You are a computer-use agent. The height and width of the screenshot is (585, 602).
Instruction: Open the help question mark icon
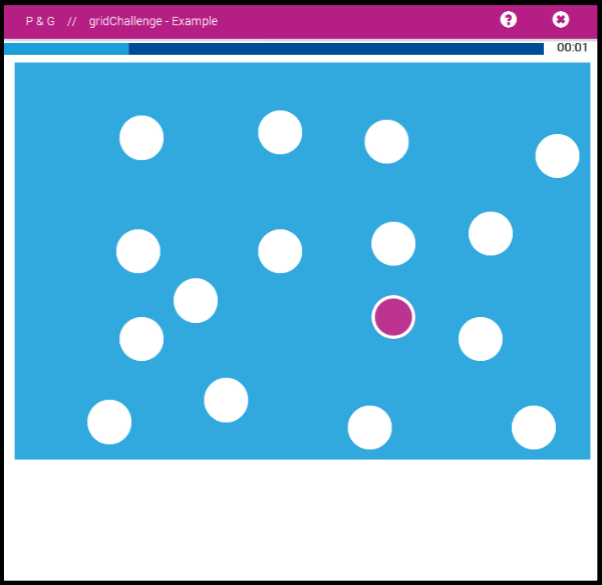click(x=508, y=20)
